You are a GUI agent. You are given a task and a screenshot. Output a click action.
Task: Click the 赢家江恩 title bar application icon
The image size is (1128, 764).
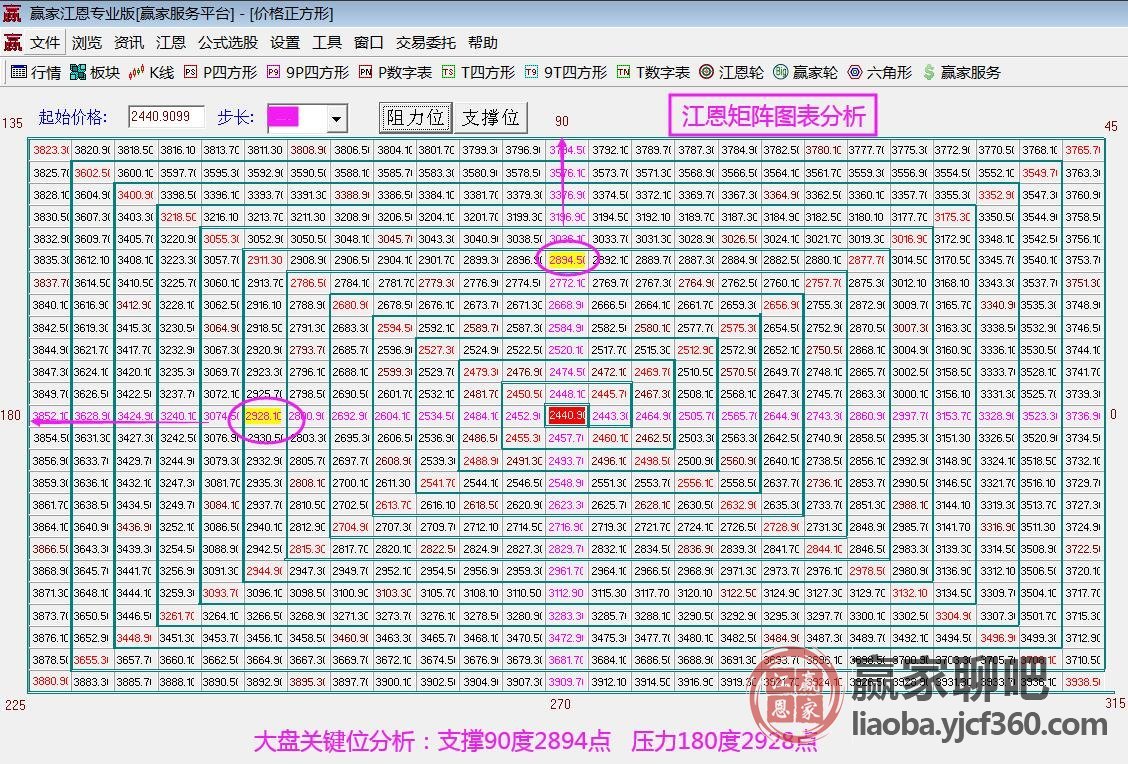(x=13, y=13)
